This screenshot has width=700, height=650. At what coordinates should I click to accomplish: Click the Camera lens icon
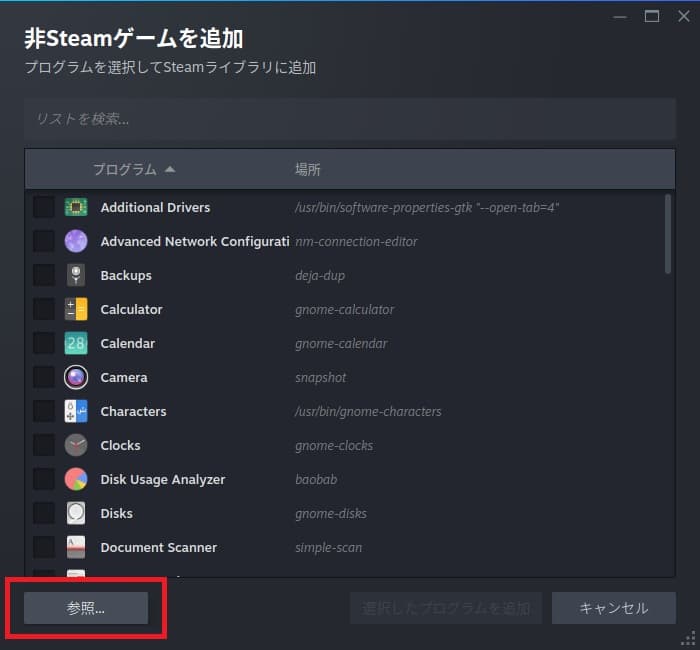[76, 377]
